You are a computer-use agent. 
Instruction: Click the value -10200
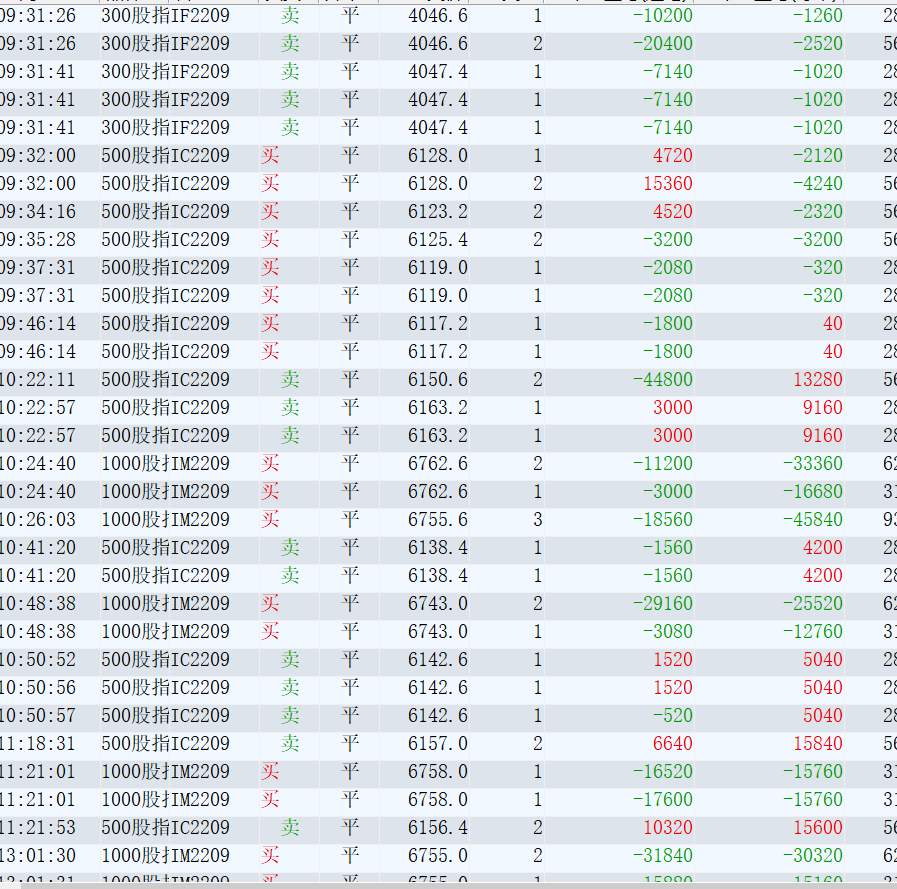click(662, 15)
